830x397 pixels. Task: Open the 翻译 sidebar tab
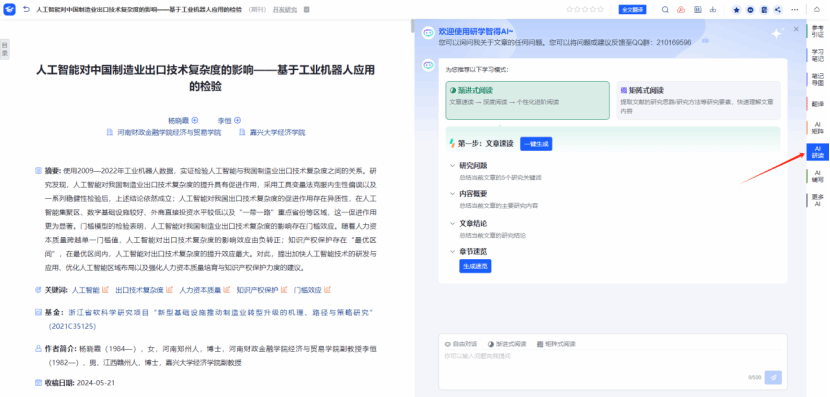click(818, 104)
